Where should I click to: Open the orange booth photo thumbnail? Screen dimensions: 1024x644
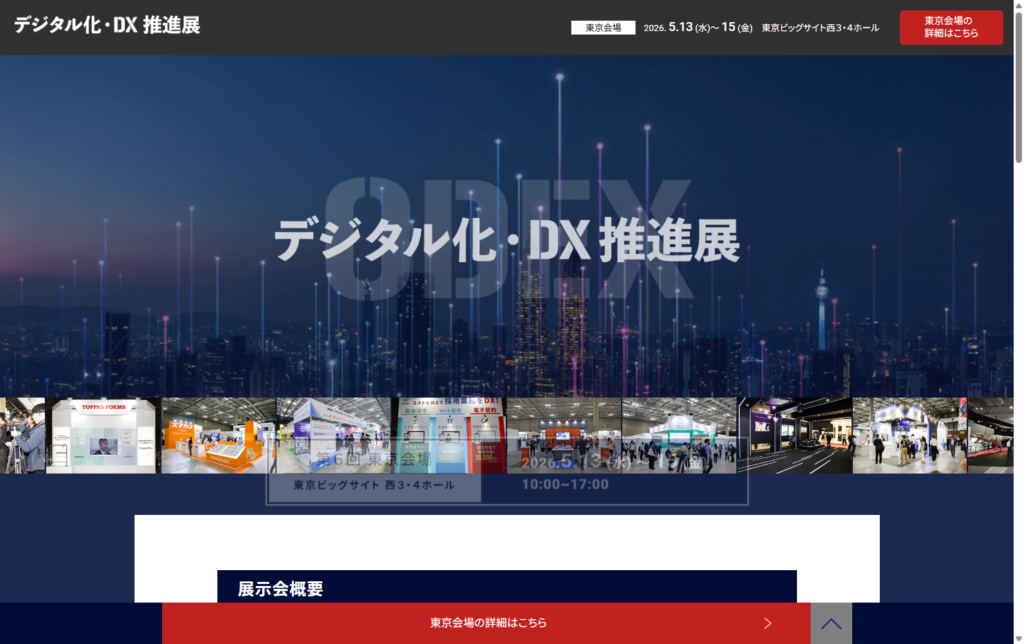point(218,435)
